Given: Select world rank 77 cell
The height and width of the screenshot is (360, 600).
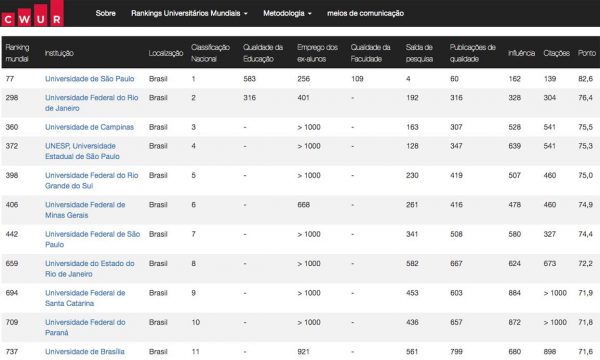Looking at the screenshot, I should tap(10, 79).
